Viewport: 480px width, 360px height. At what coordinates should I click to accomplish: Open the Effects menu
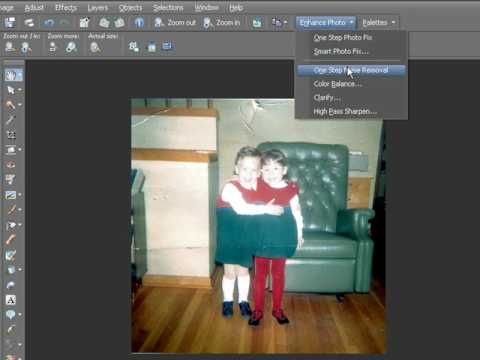(x=66, y=8)
